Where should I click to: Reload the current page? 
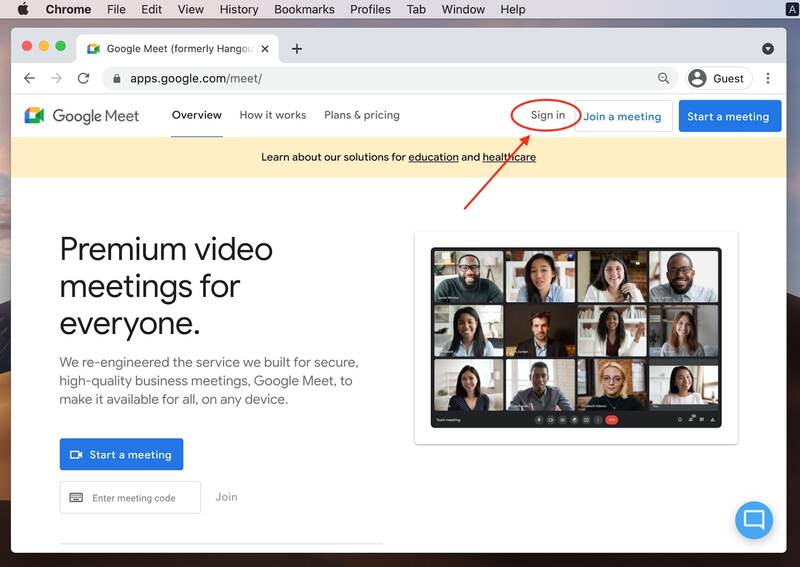[84, 78]
